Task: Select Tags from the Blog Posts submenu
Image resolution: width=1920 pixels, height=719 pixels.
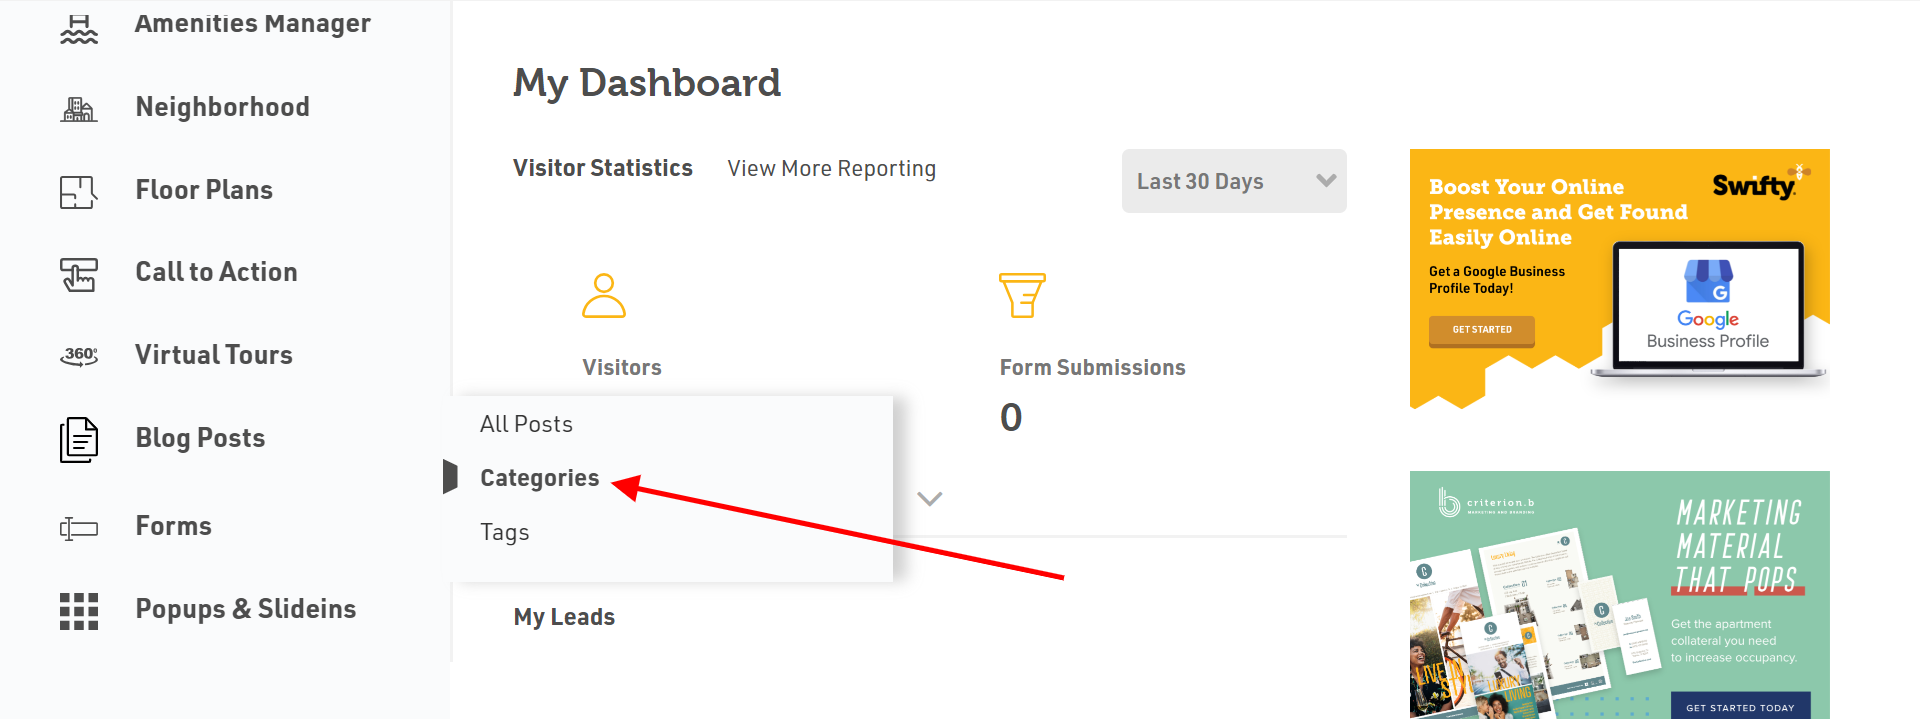Action: (505, 532)
